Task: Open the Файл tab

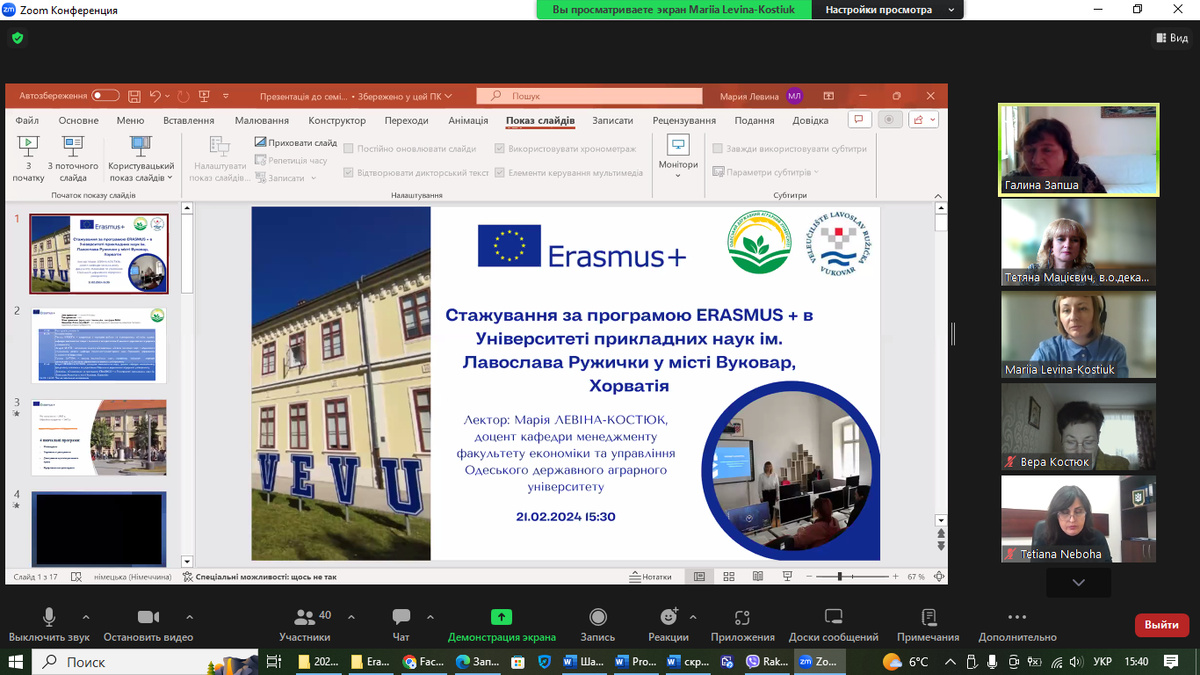Action: 26,120
